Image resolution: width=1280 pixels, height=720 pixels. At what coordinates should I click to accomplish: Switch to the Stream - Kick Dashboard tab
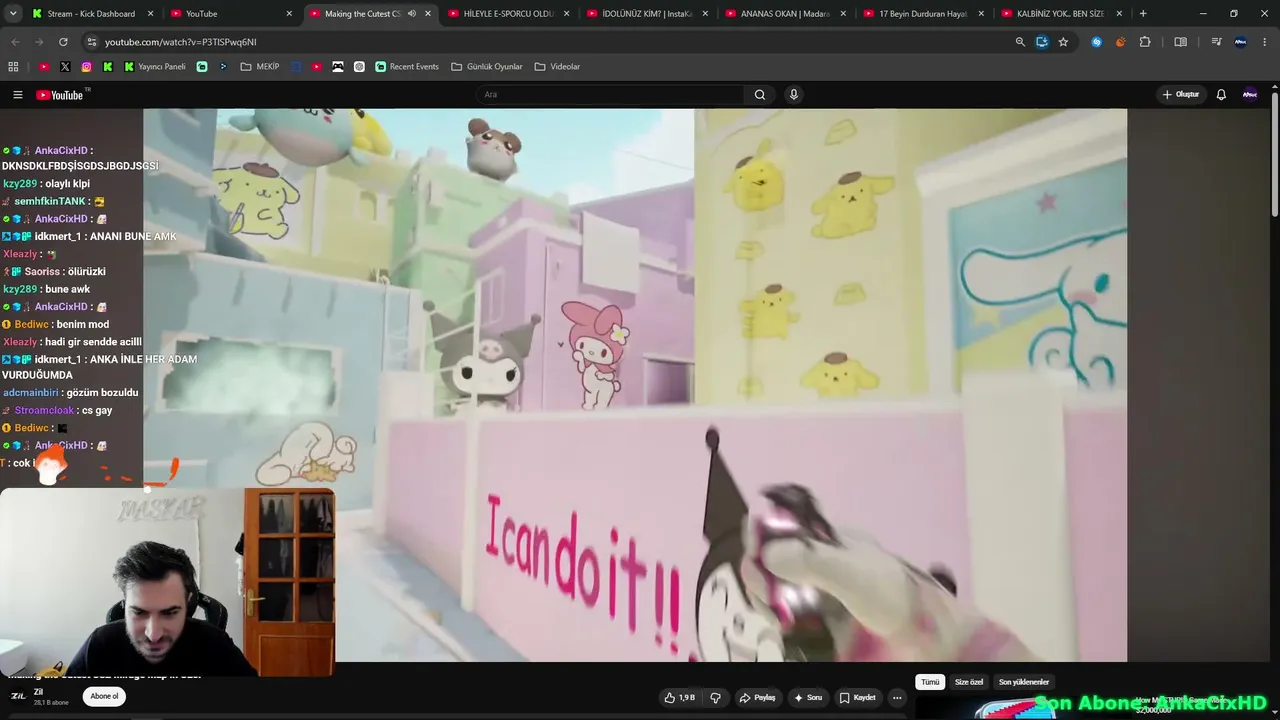(x=93, y=14)
